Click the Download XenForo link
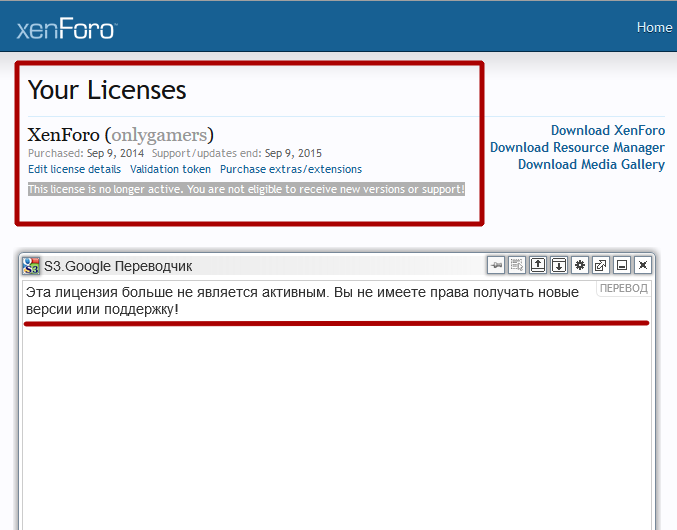677x530 pixels. pyautogui.click(x=607, y=131)
